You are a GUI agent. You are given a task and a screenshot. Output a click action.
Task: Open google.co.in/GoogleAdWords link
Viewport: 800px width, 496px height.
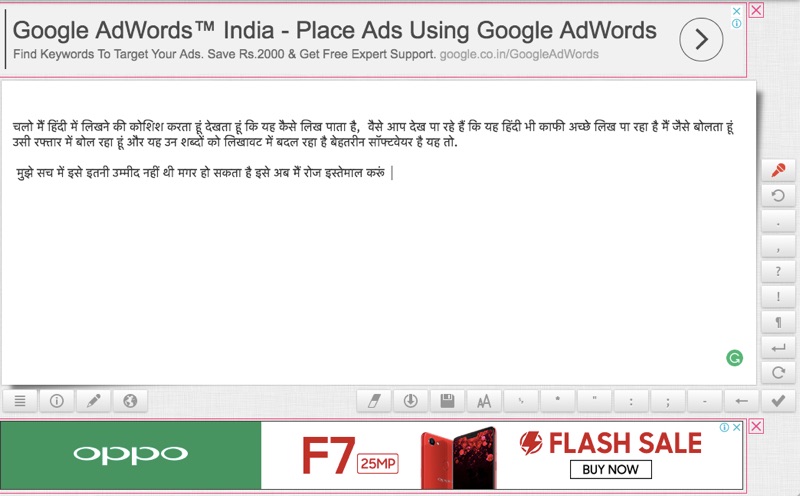tap(519, 54)
